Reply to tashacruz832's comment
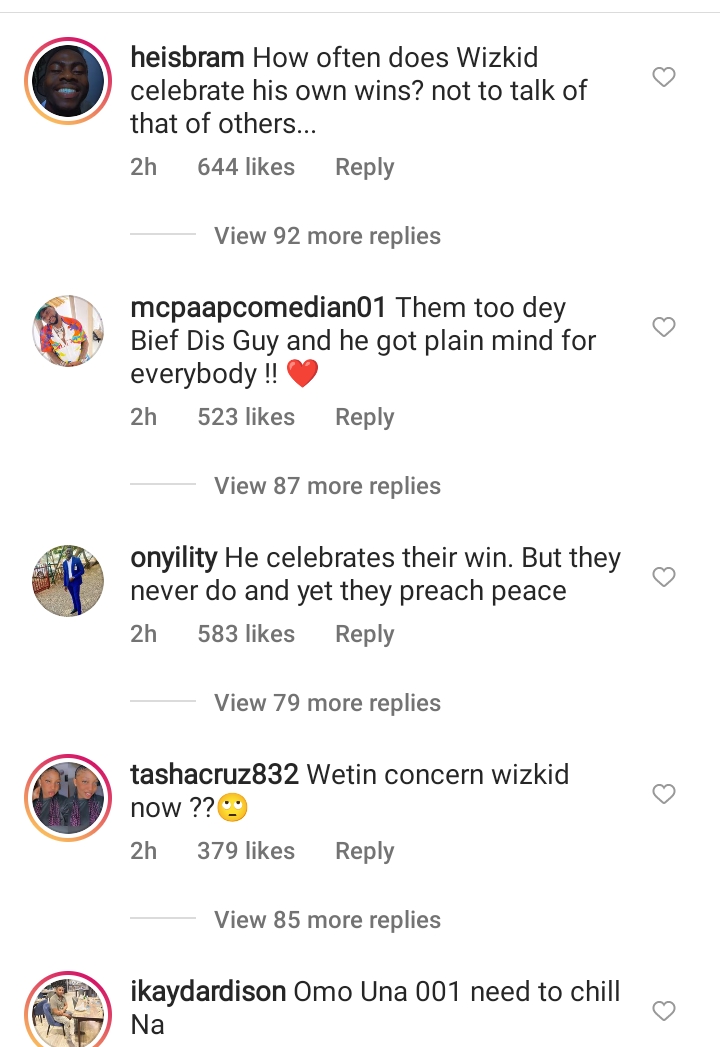 [365, 851]
